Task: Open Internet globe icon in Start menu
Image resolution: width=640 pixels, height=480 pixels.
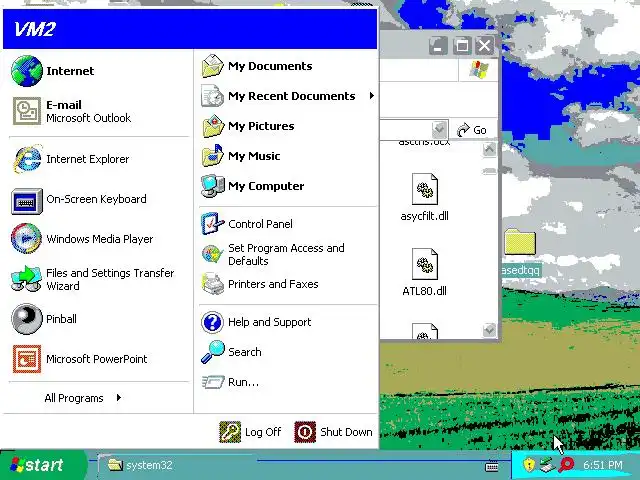Action: 27,71
